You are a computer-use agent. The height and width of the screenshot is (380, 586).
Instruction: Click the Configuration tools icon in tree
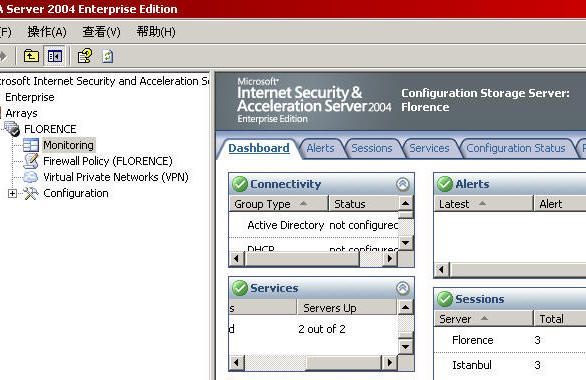pyautogui.click(x=31, y=193)
